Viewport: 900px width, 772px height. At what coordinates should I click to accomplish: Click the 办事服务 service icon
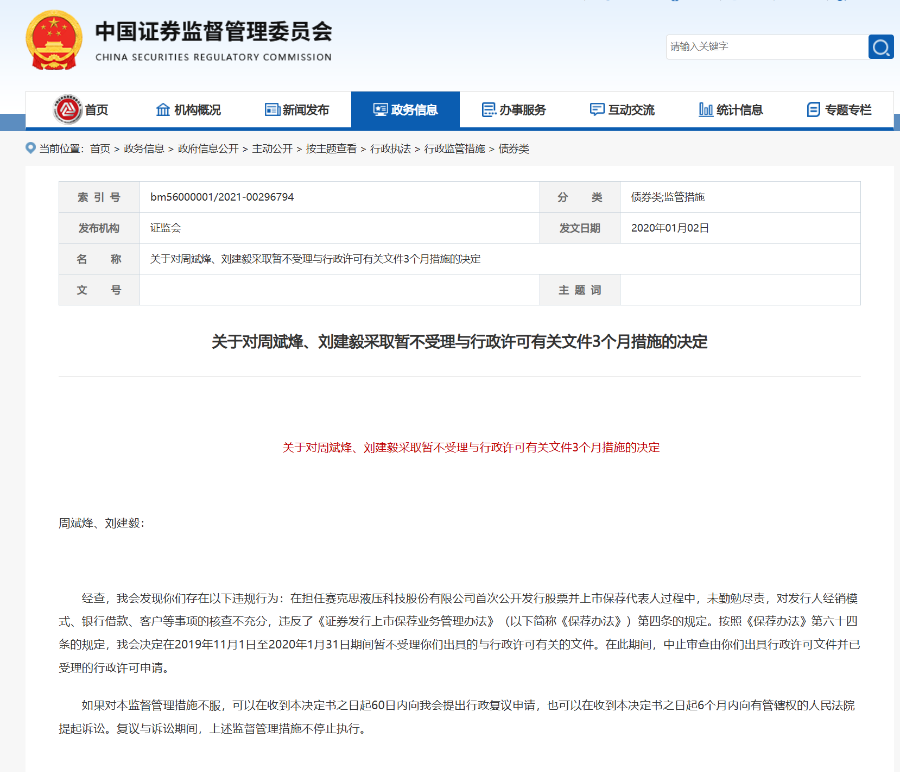[489, 107]
